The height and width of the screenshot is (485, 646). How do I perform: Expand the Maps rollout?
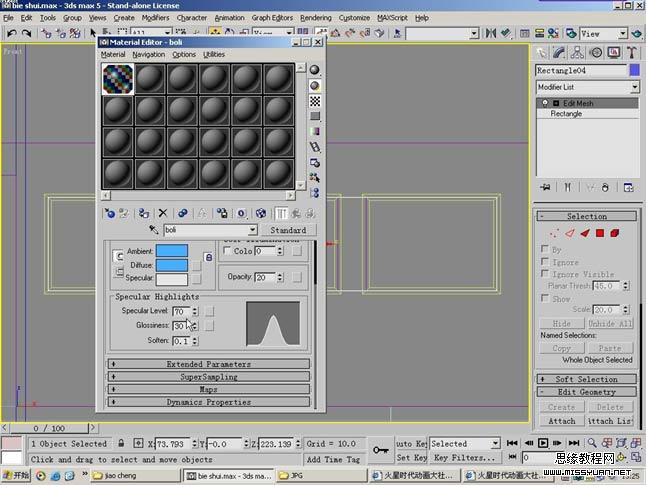click(x=209, y=389)
